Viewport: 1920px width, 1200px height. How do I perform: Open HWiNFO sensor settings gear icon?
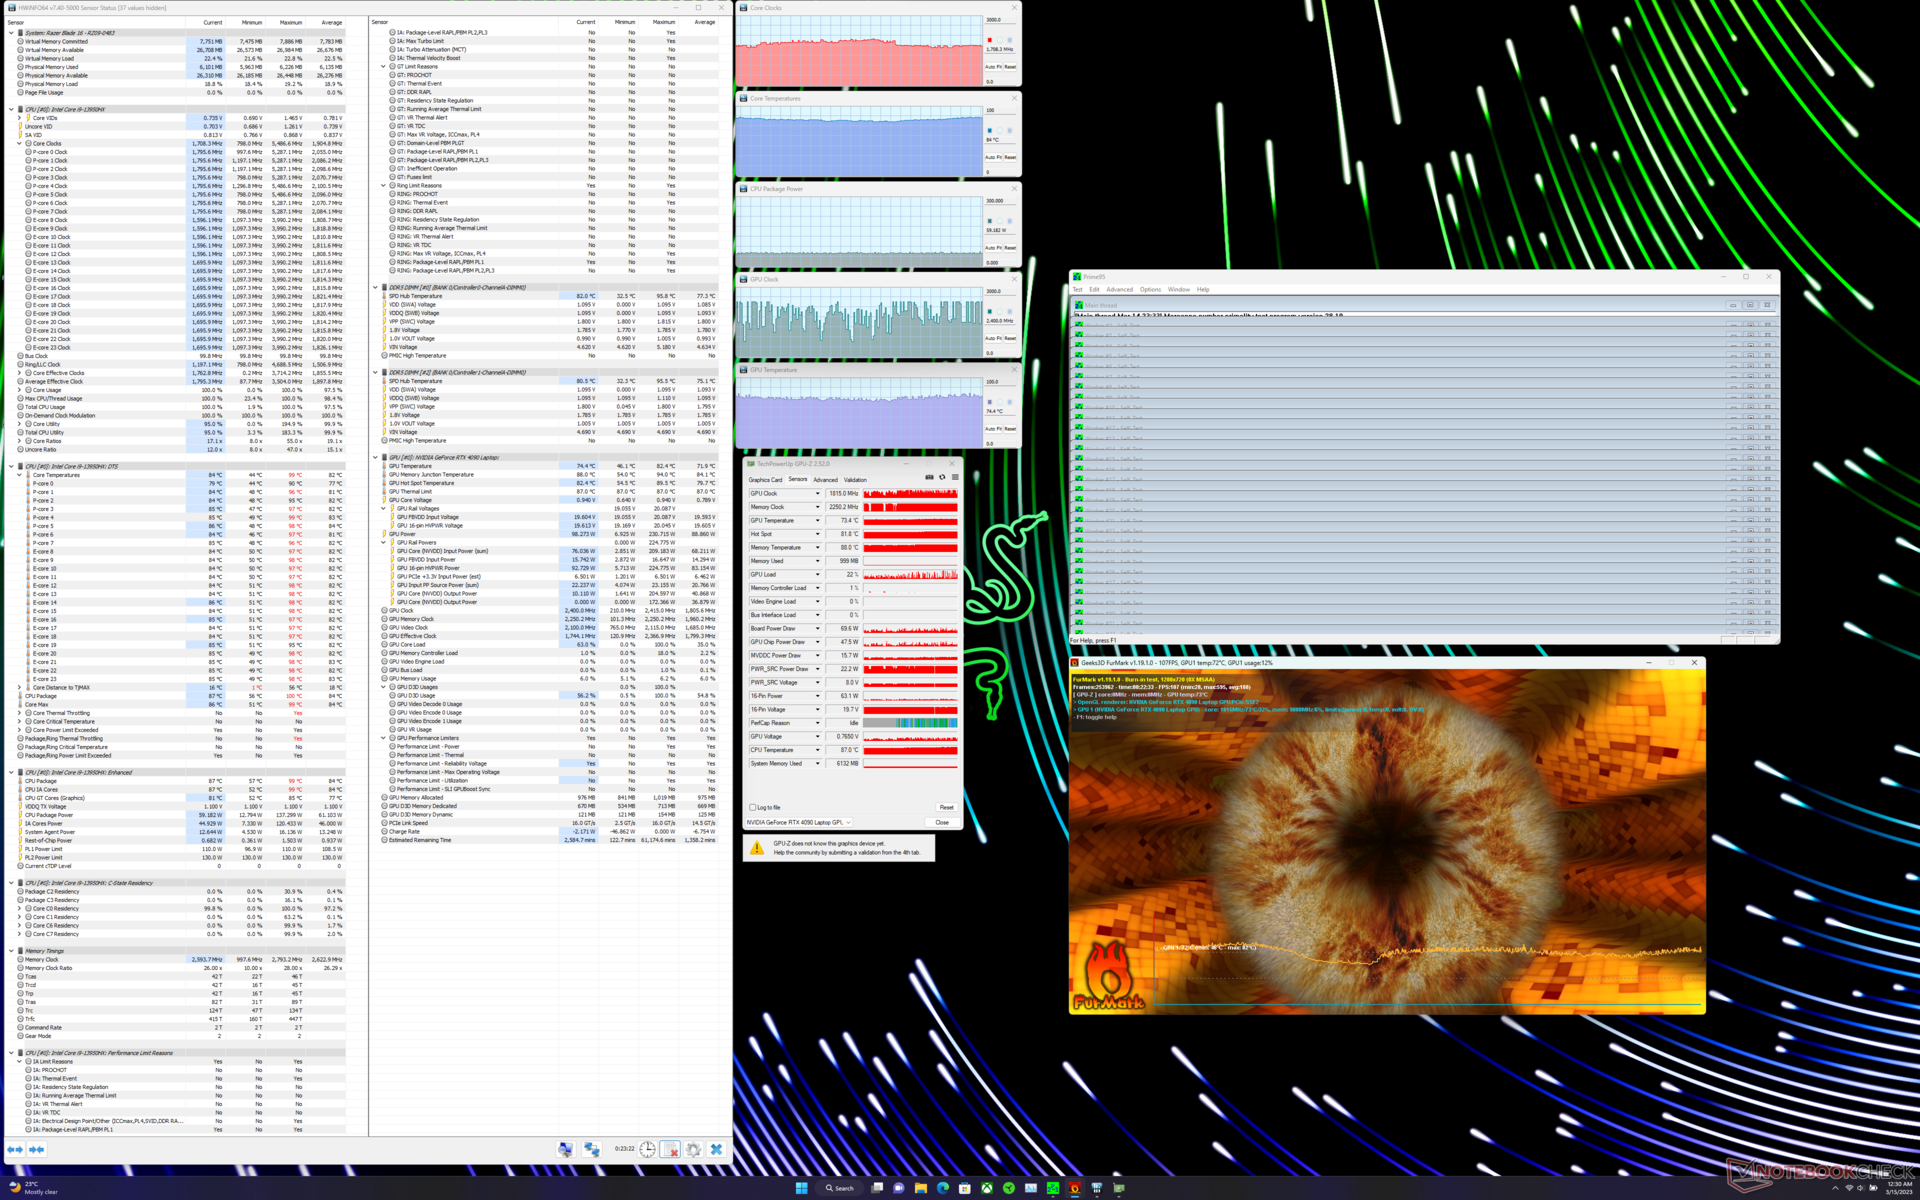(x=693, y=1149)
